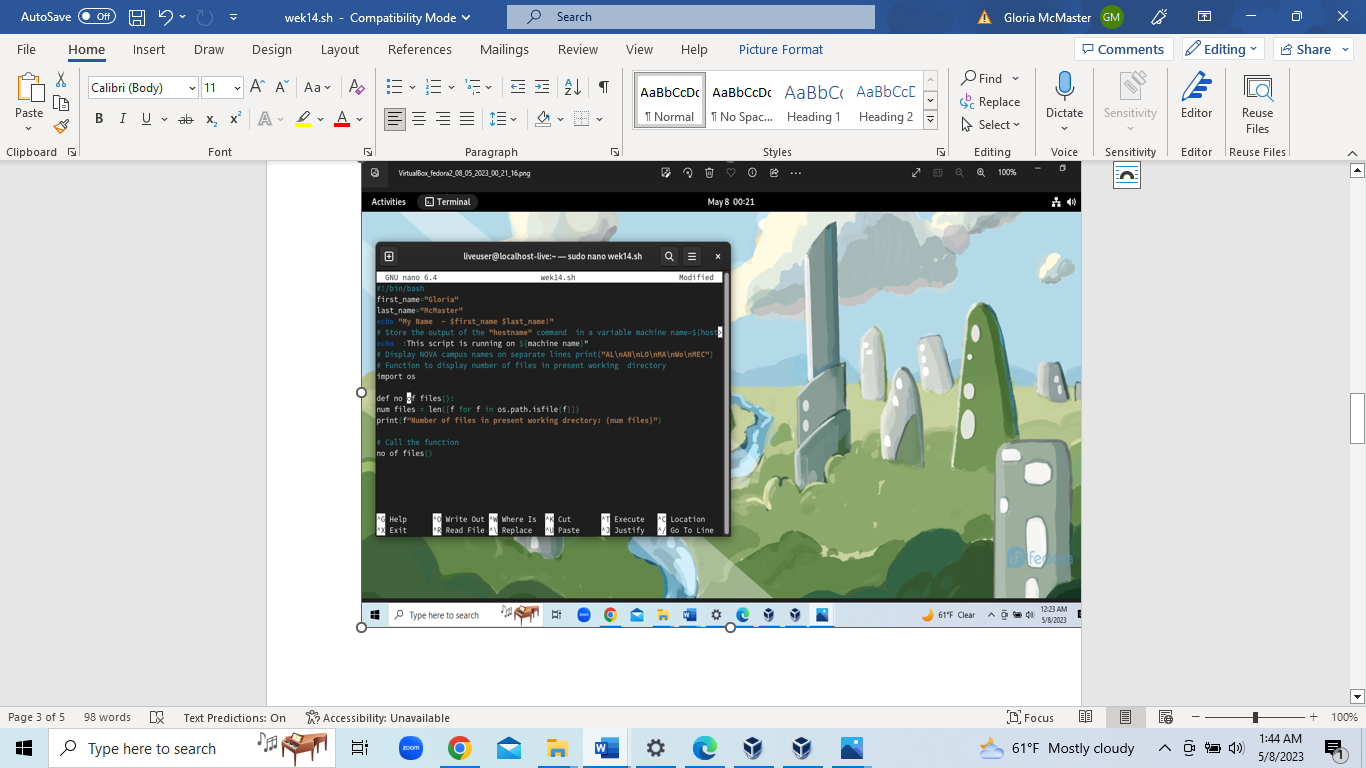The height and width of the screenshot is (768, 1366).
Task: Apply bullet list formatting
Action: click(x=394, y=87)
